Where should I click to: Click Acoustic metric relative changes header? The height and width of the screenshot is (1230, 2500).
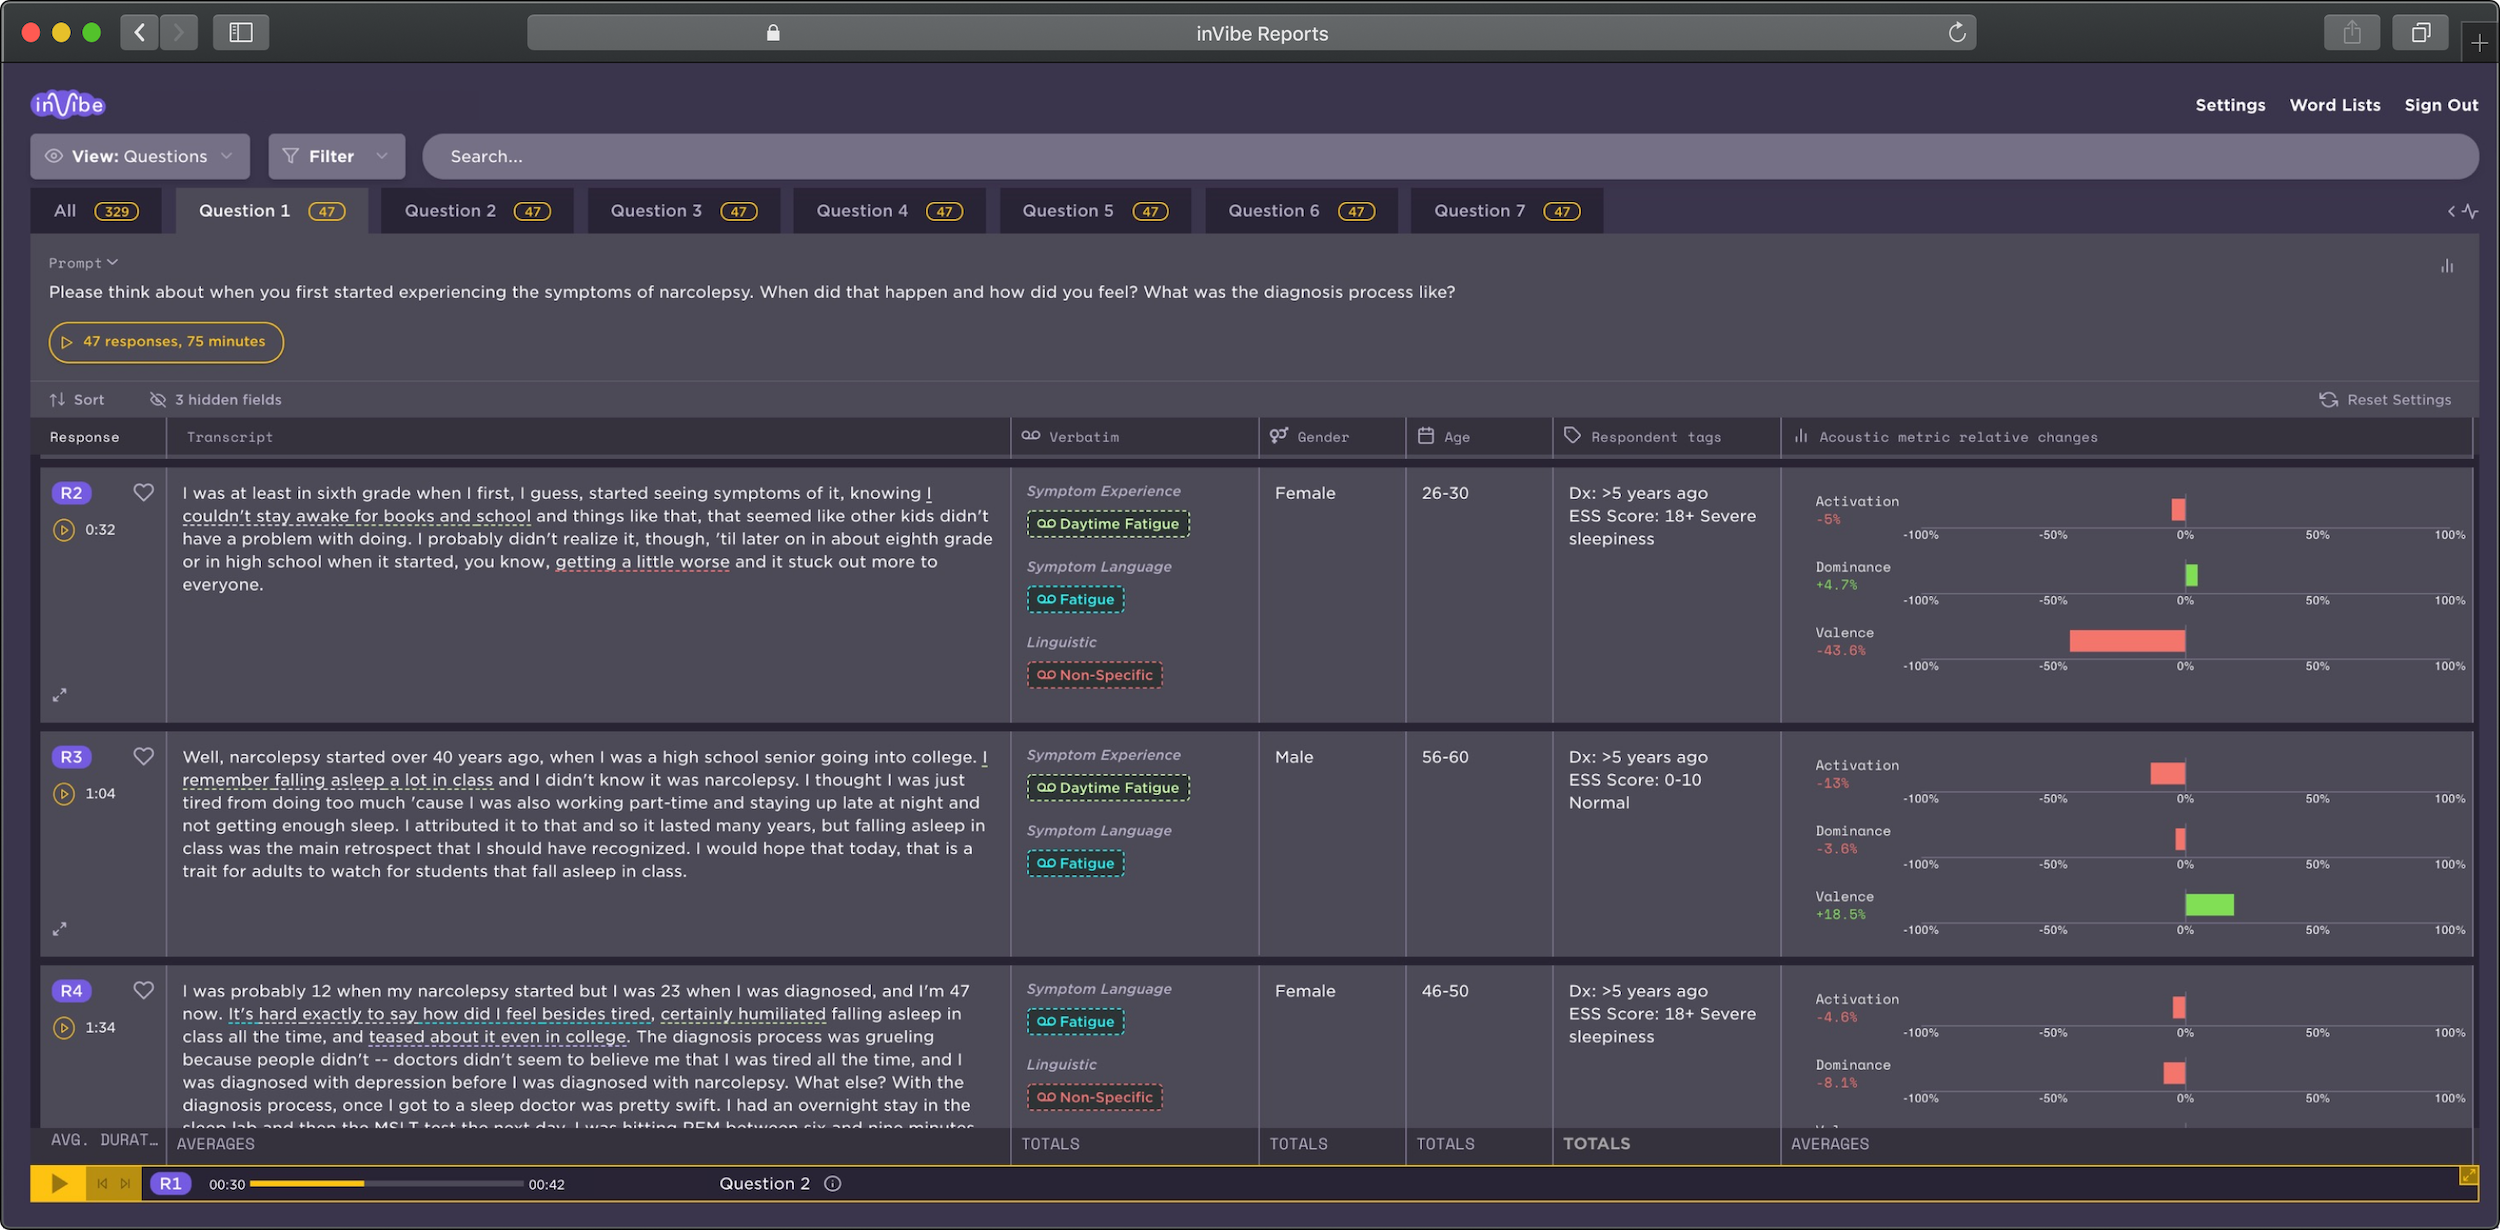(x=2126, y=437)
